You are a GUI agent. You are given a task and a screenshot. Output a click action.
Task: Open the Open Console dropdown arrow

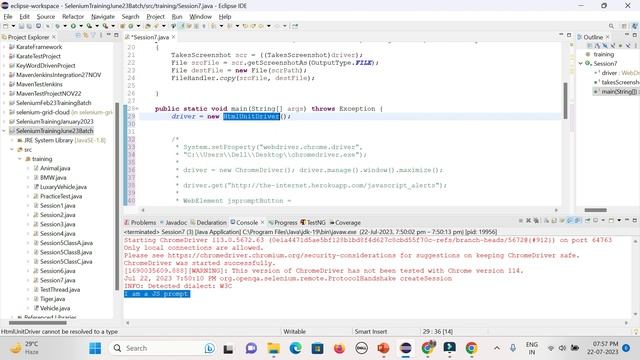(619, 220)
